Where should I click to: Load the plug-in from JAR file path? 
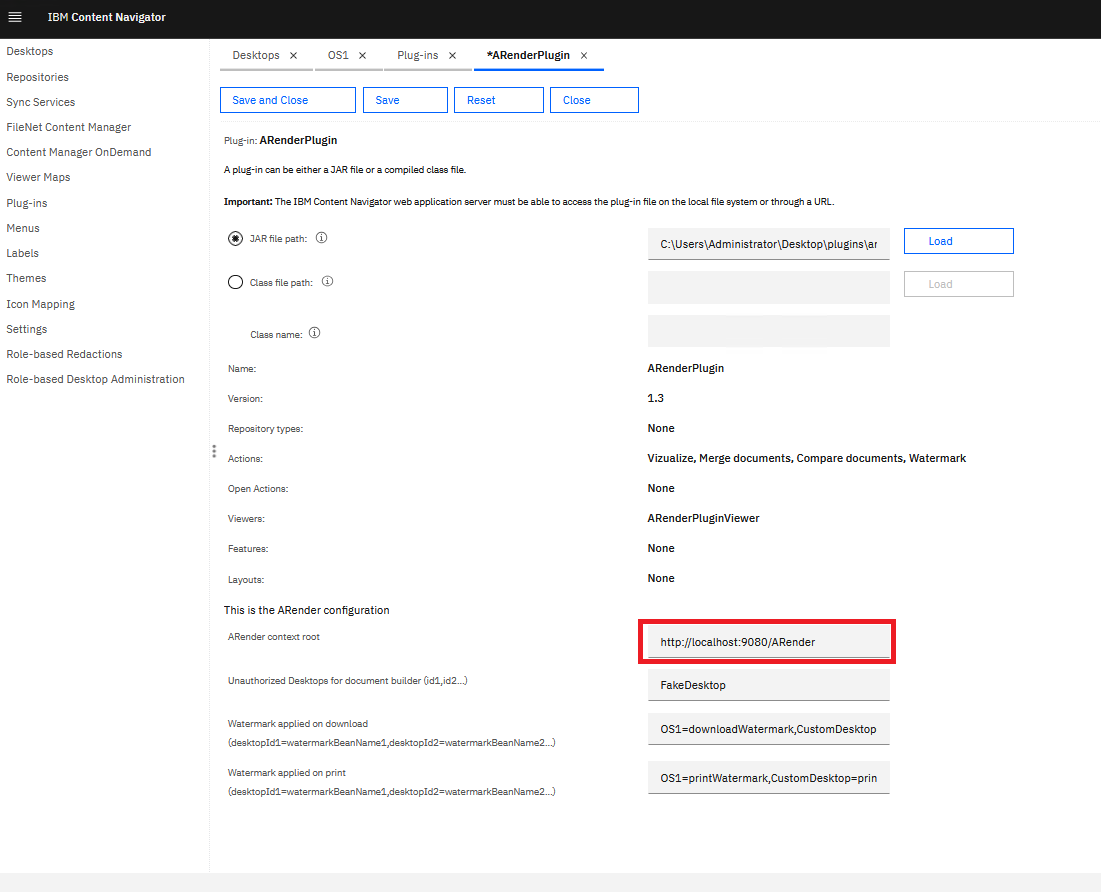point(958,241)
